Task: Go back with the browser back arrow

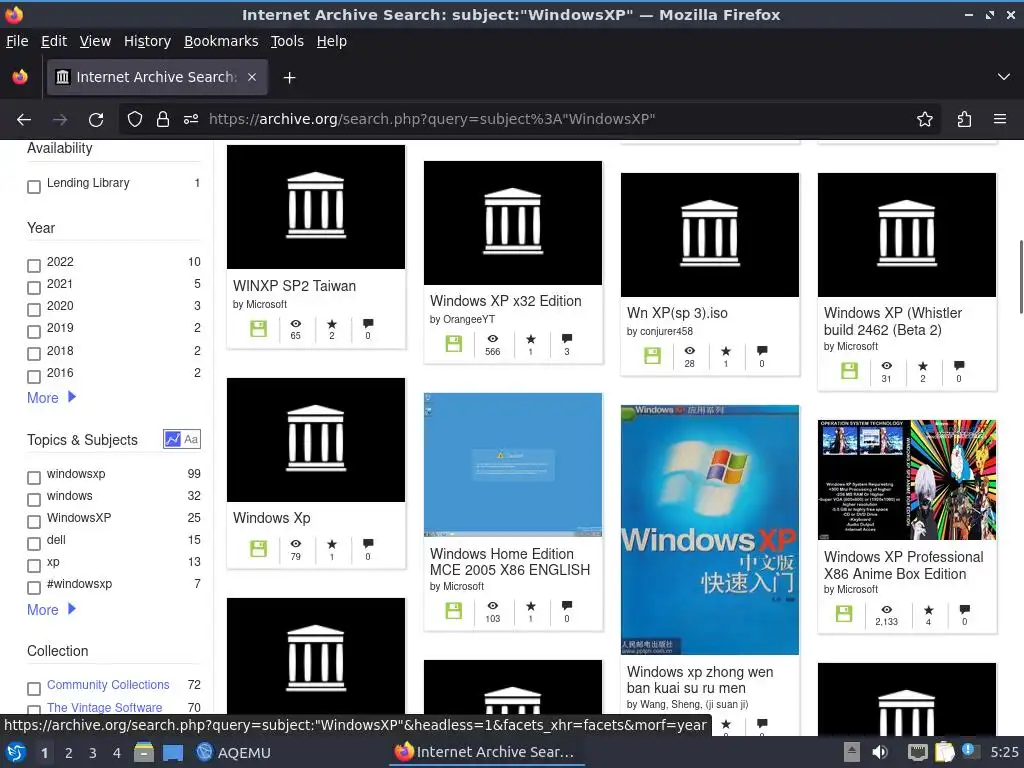Action: tap(24, 120)
